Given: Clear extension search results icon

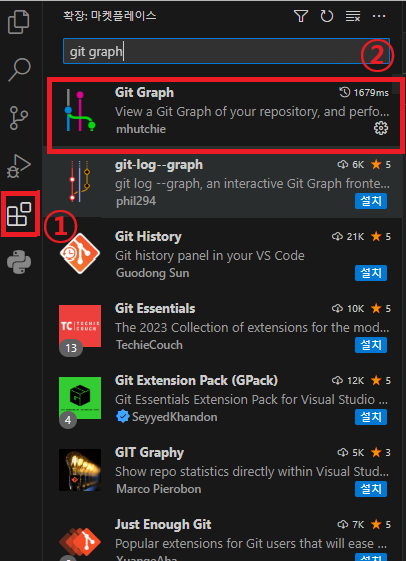Looking at the screenshot, I should (353, 16).
